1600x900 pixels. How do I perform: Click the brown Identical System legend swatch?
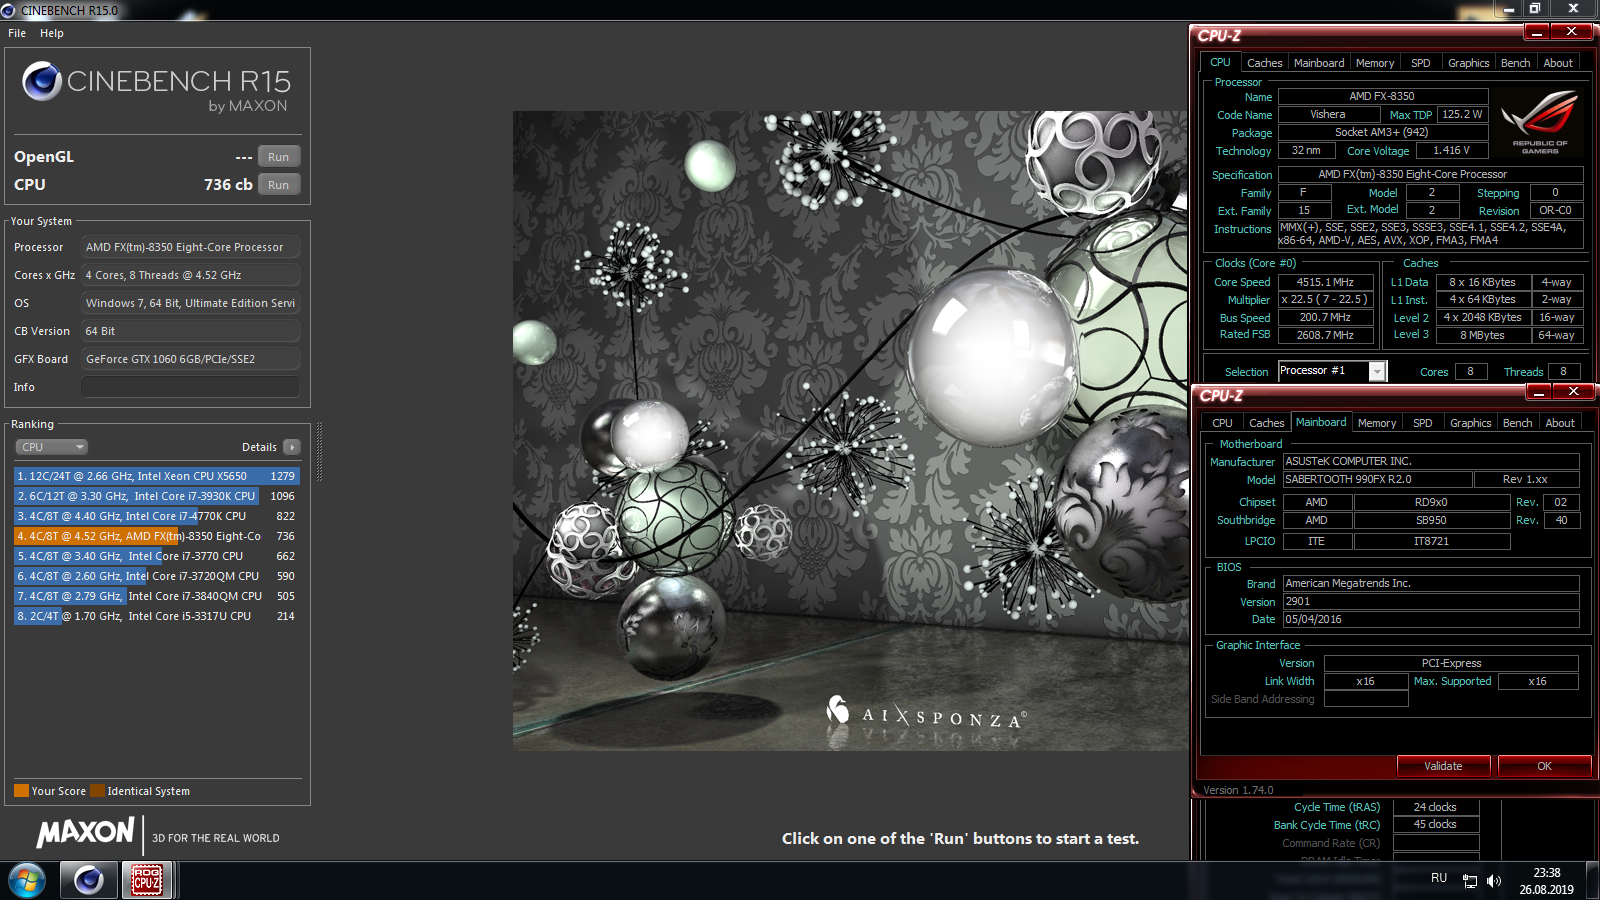(x=97, y=791)
